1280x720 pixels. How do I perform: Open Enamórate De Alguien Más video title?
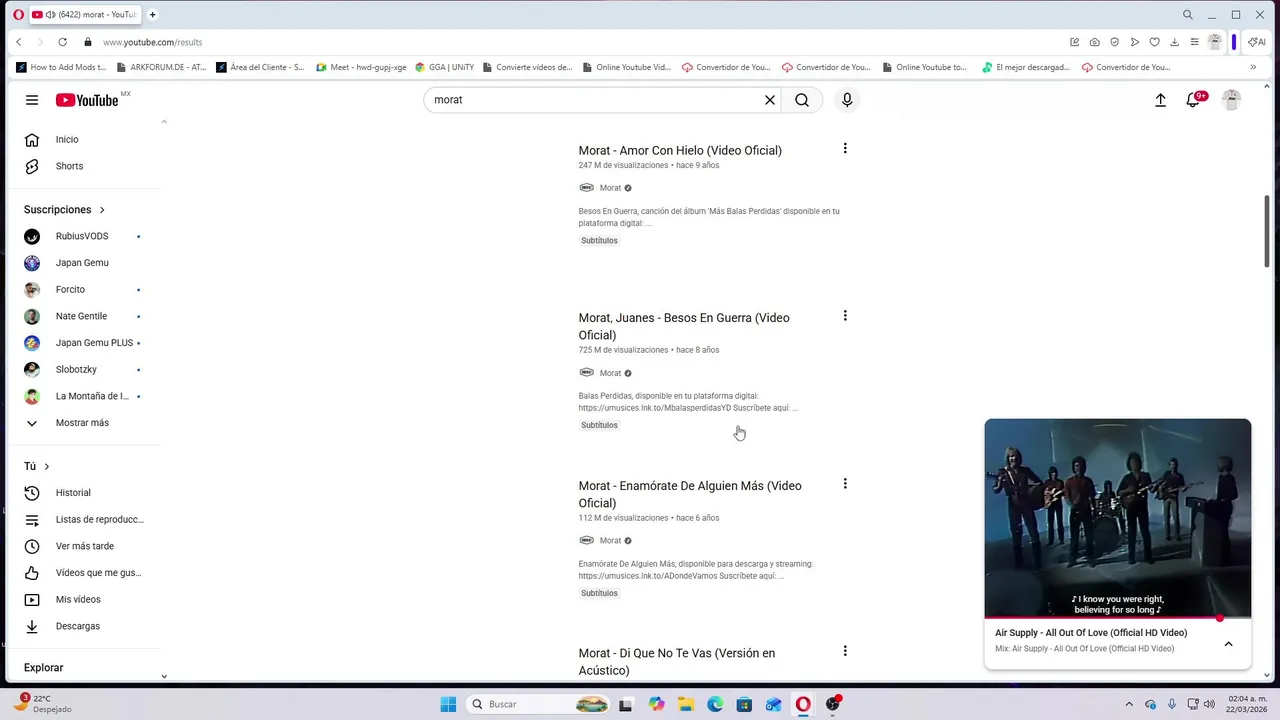690,494
